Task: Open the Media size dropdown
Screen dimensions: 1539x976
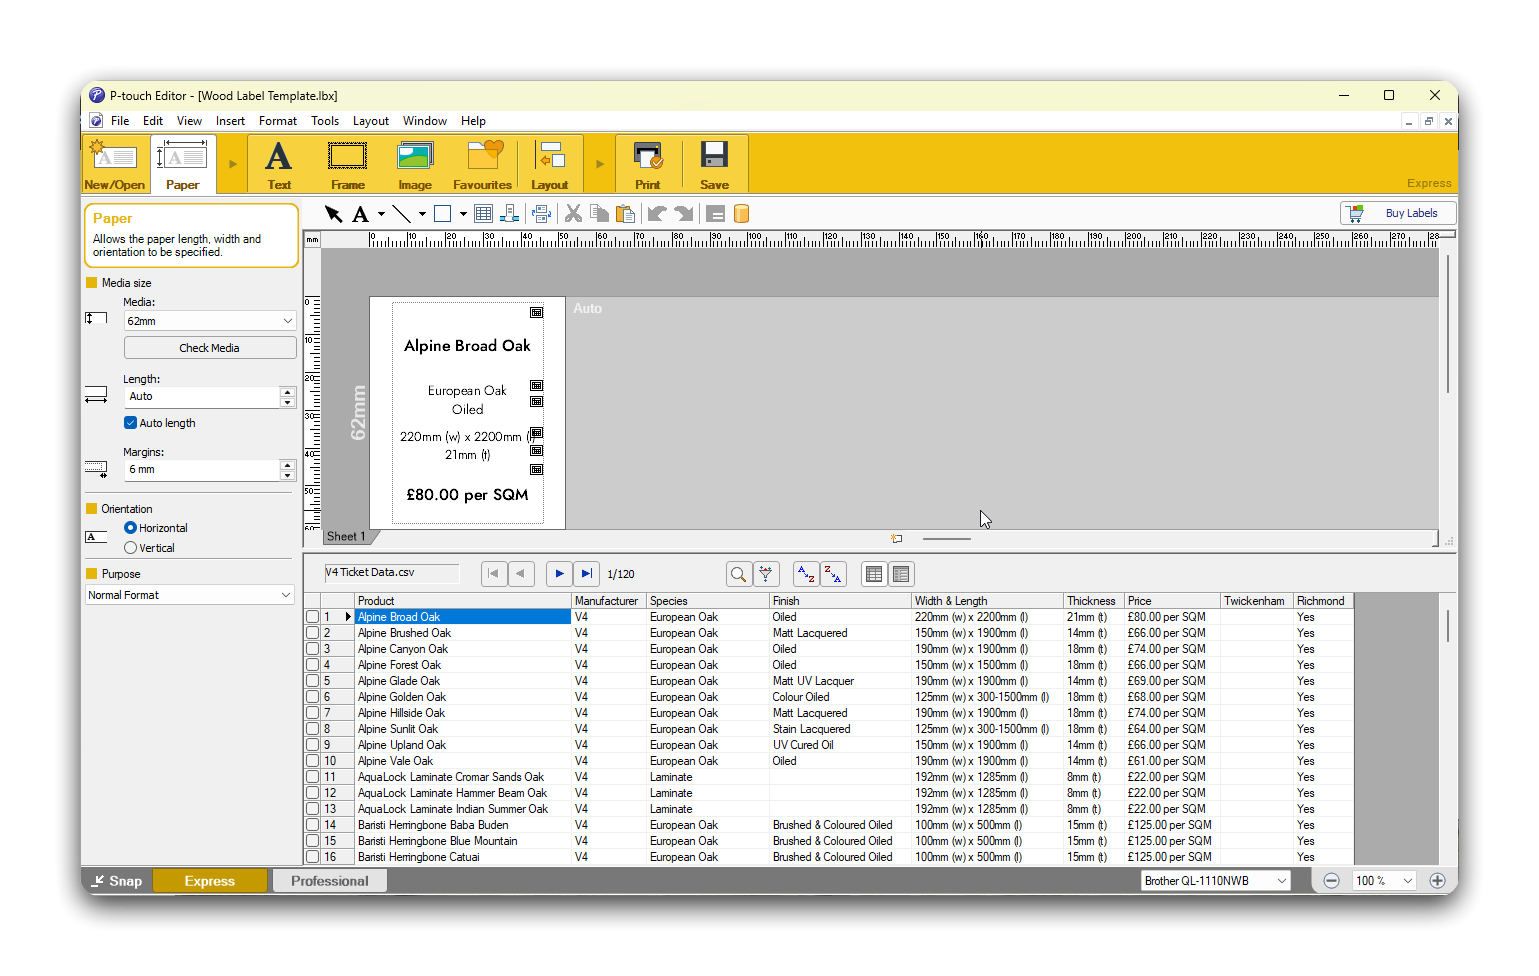Action: coord(209,321)
